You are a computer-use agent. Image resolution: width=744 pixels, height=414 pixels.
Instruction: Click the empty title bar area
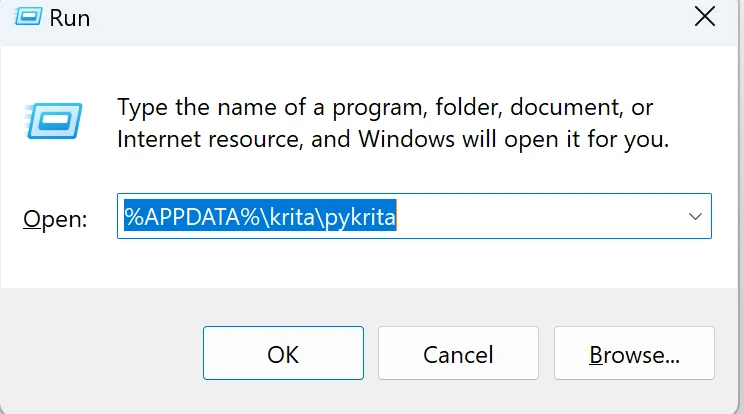click(389, 19)
